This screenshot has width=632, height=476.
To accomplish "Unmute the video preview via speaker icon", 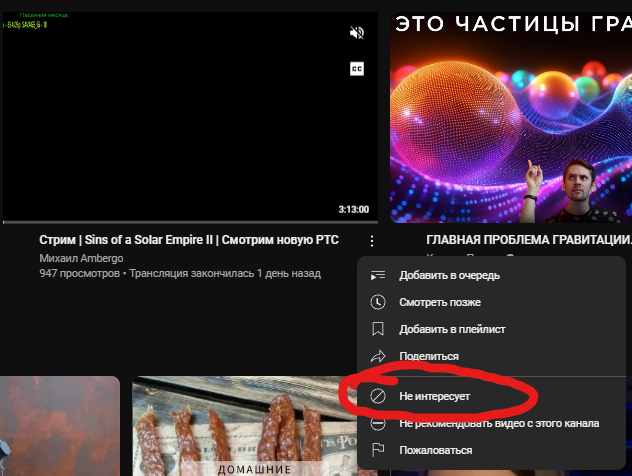I will click(x=357, y=33).
